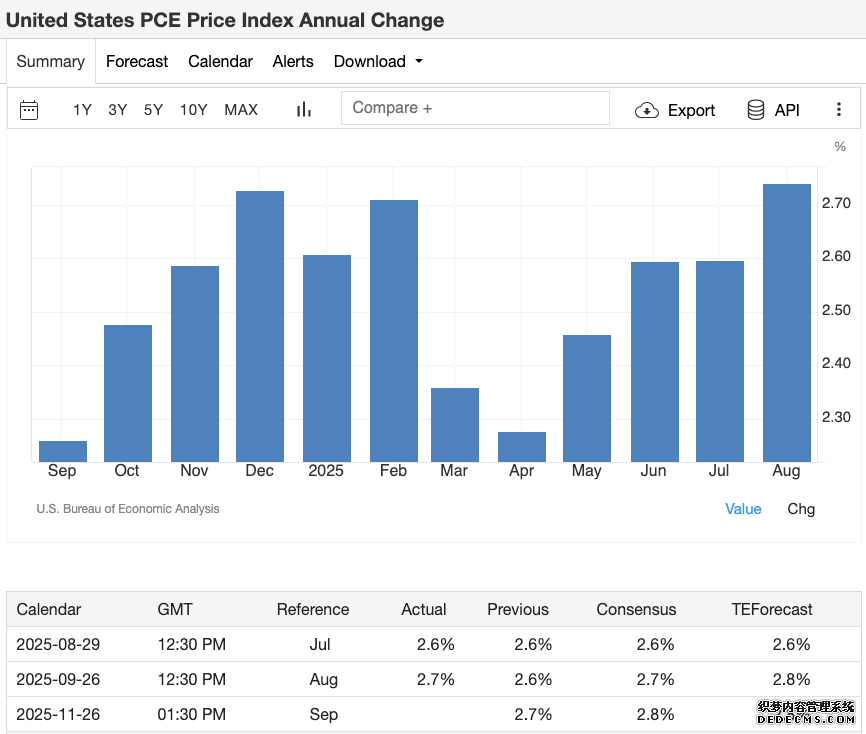Click the Dec bar in the chart
Screen dimensions: 866x734
pos(260,326)
